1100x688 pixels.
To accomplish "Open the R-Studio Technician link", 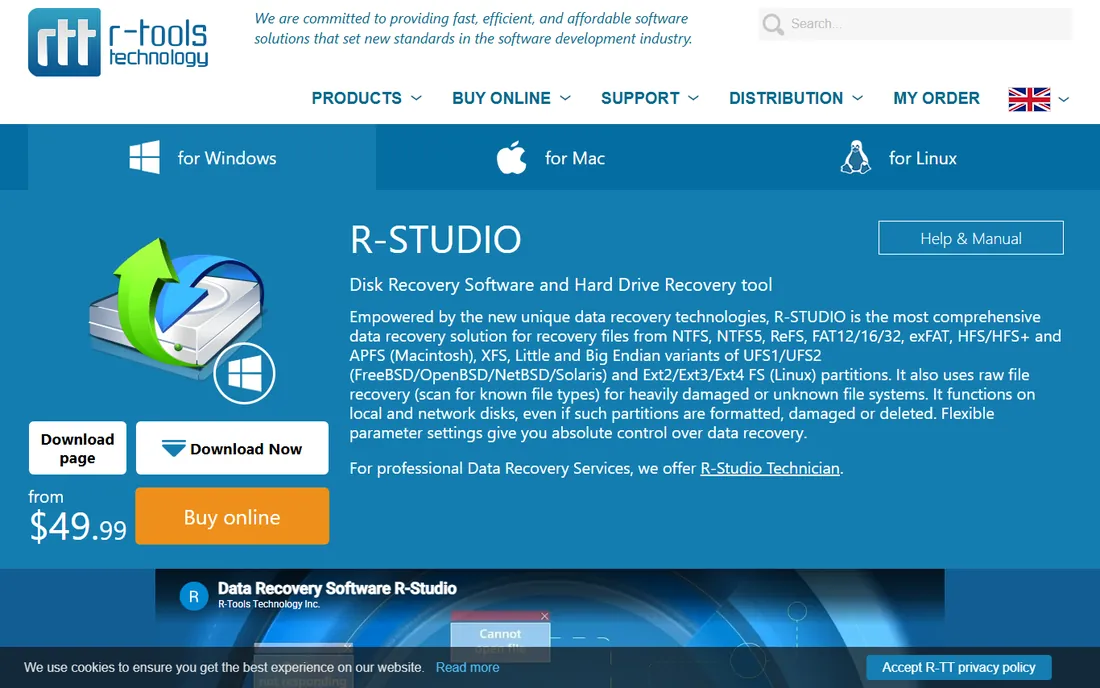I will 770,468.
